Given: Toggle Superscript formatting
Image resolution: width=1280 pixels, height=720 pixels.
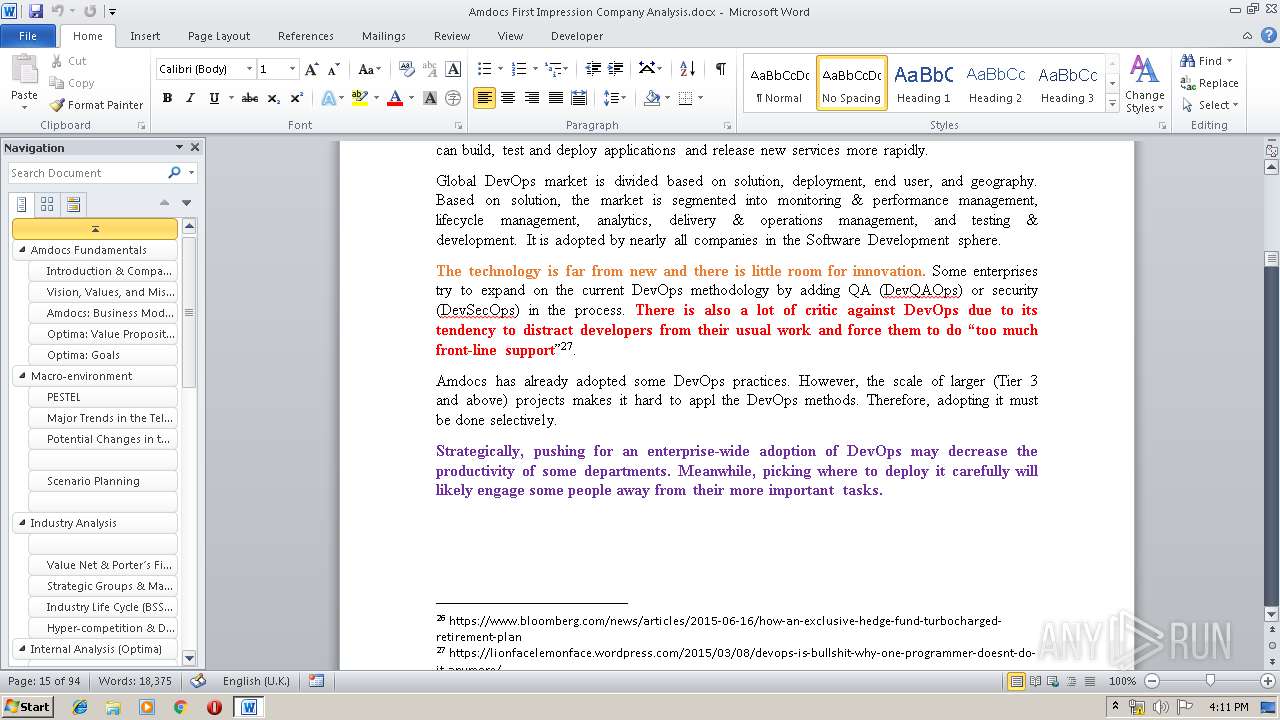Looking at the screenshot, I should (297, 98).
